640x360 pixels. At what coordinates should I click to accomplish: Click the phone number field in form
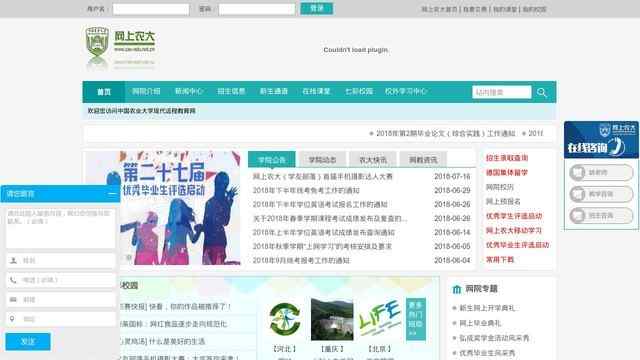click(61, 280)
